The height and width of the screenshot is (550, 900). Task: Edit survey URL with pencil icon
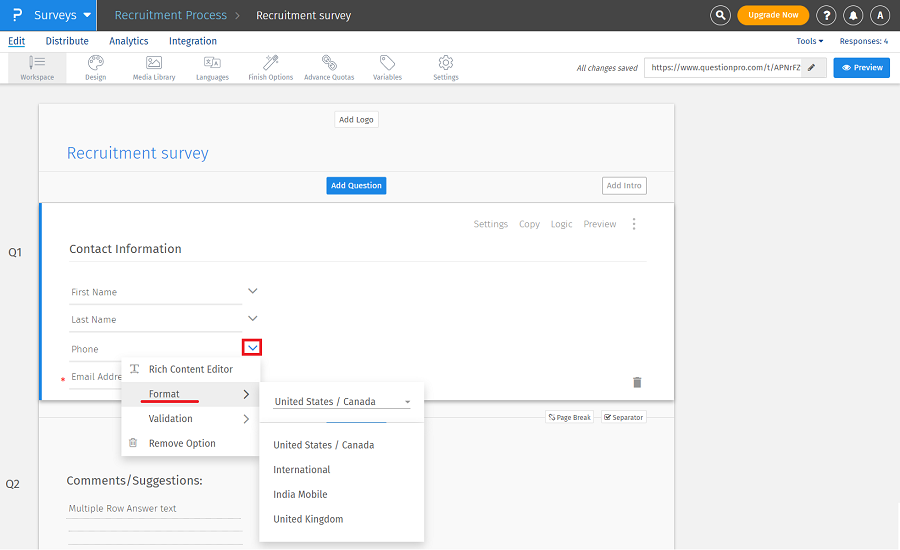[812, 68]
